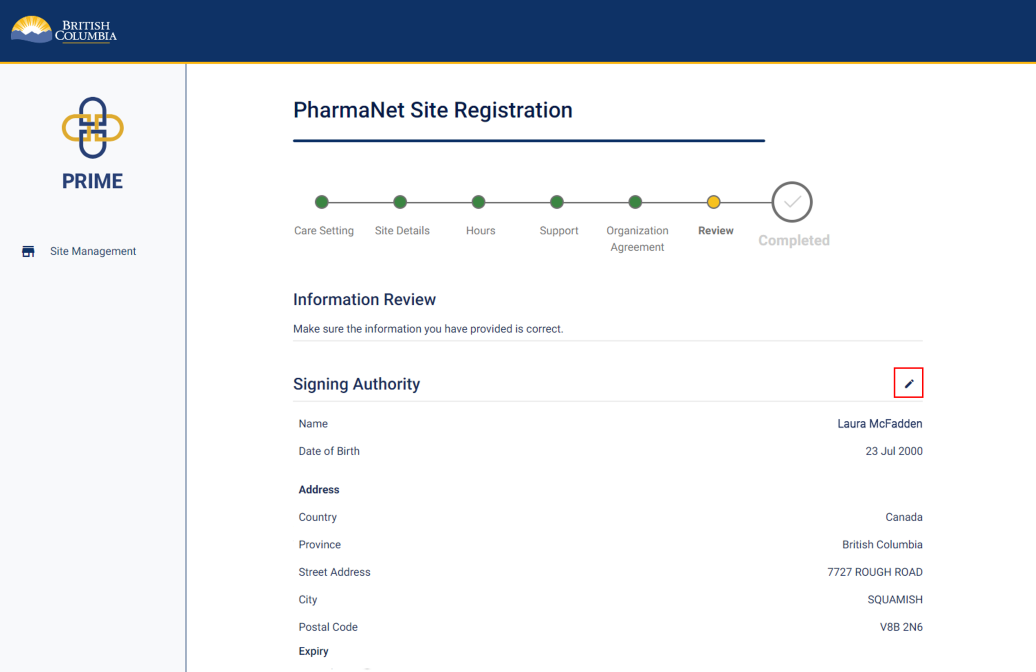Click the PRIME interlocking rings logo
The image size is (1036, 672).
(x=92, y=128)
